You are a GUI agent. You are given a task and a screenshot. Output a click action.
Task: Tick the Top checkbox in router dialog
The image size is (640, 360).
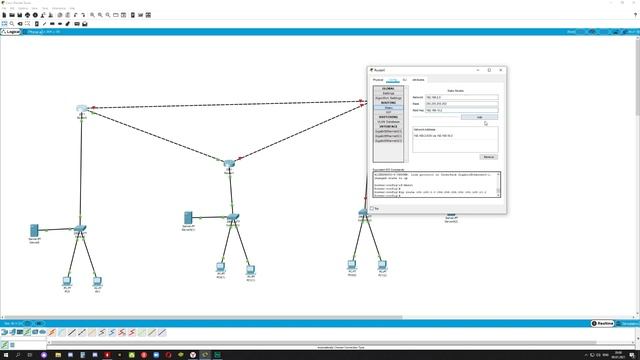(x=372, y=208)
